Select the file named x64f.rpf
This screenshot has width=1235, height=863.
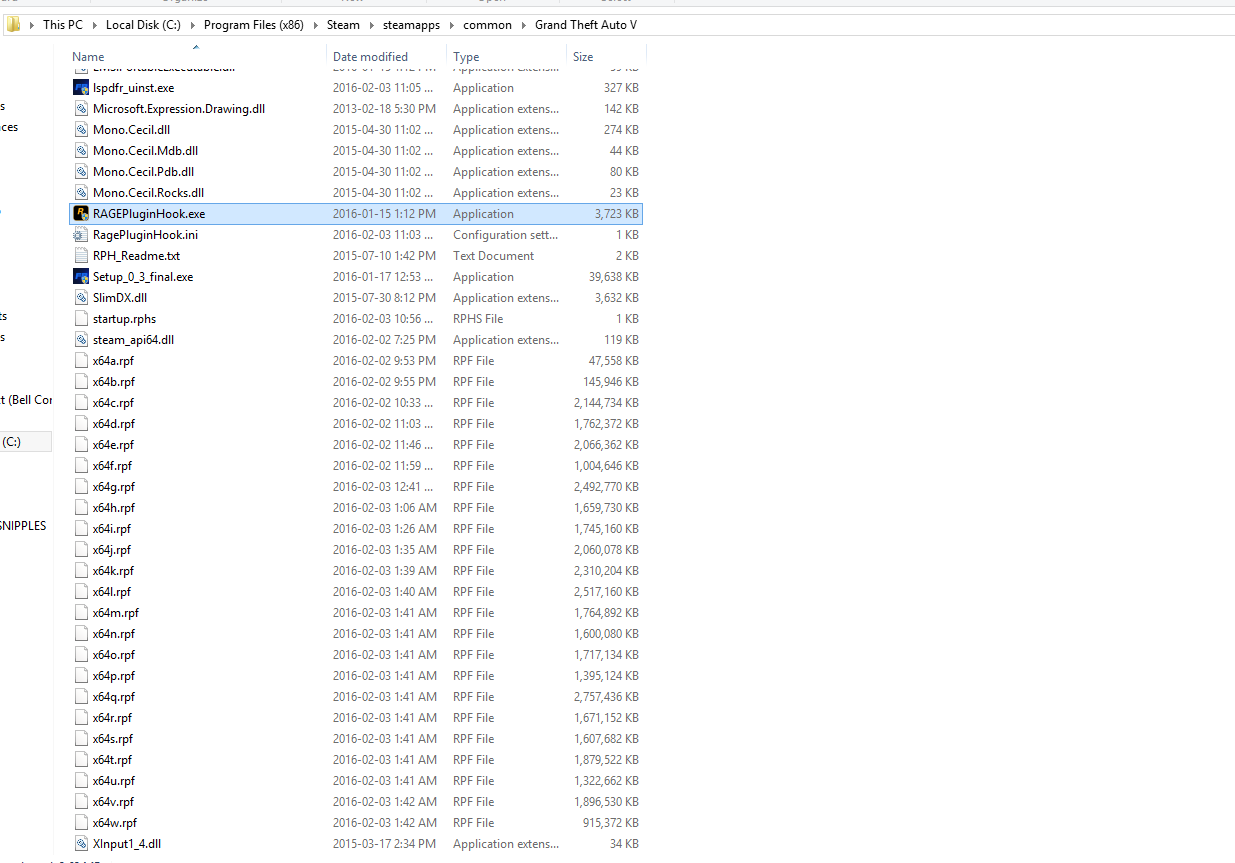pos(112,466)
